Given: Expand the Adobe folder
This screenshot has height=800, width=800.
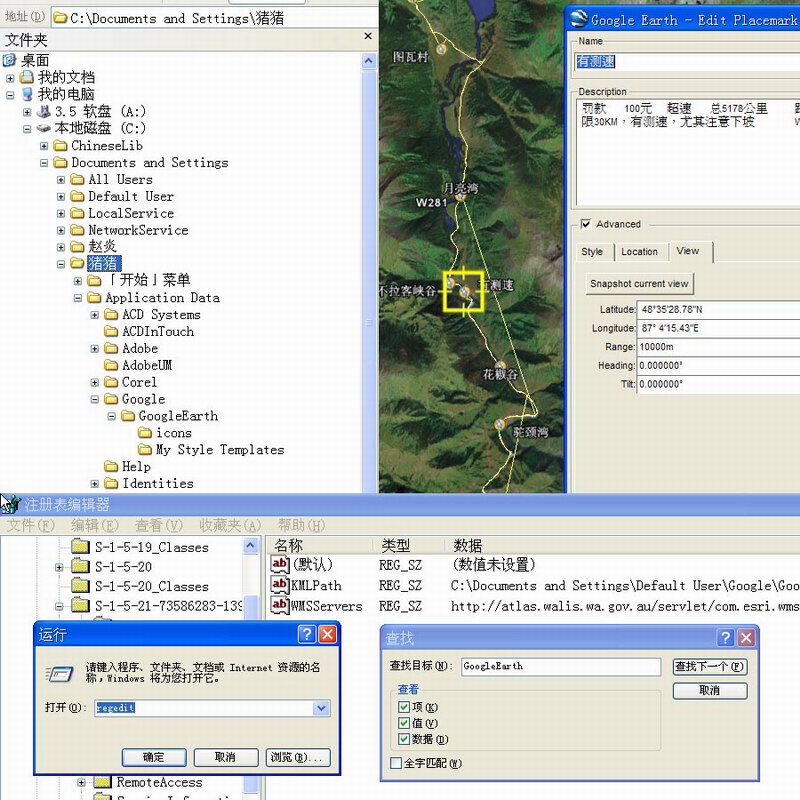Looking at the screenshot, I should [94, 348].
